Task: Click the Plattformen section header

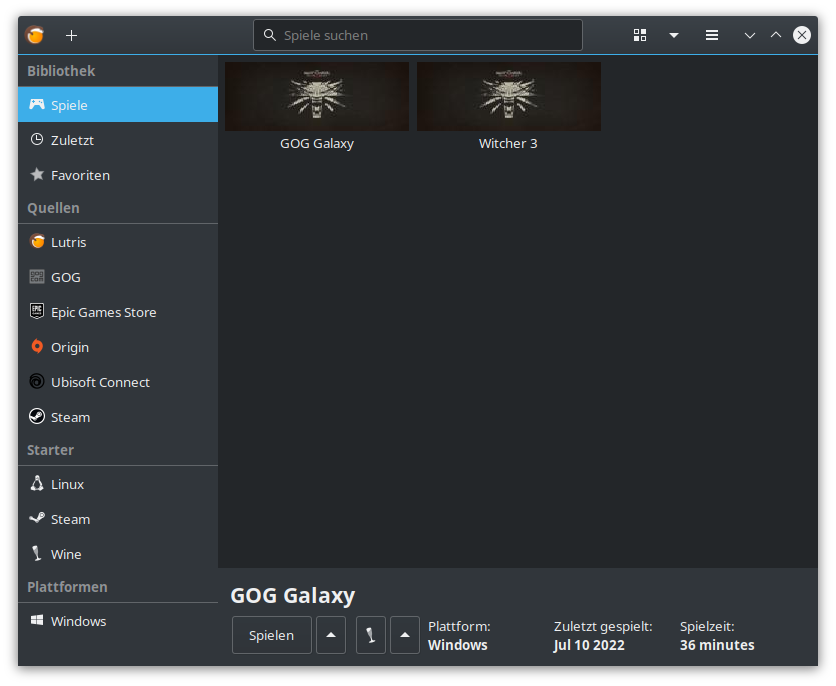Action: [x=67, y=587]
